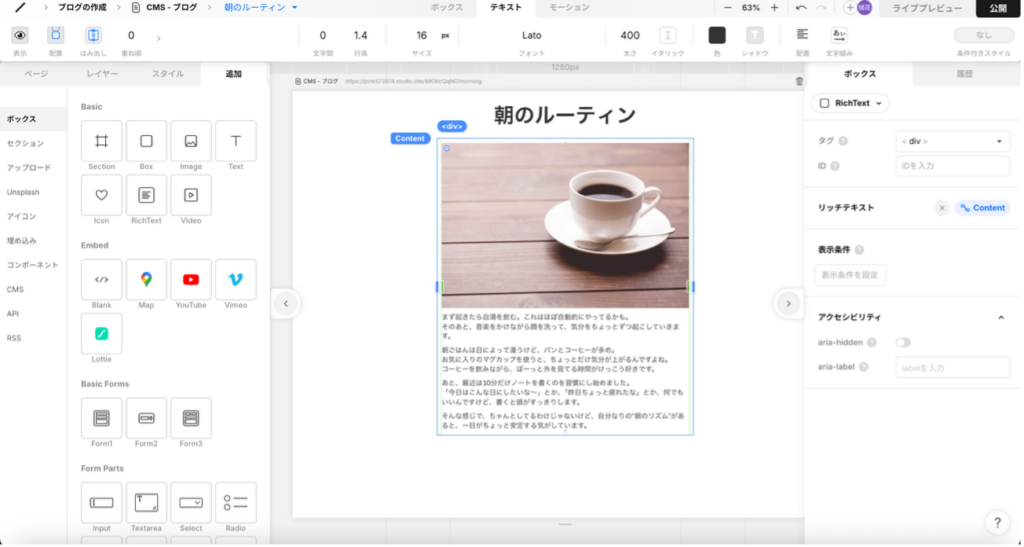The width and height of the screenshot is (1024, 547).
Task: Select the Section box element
Action: pos(101,141)
